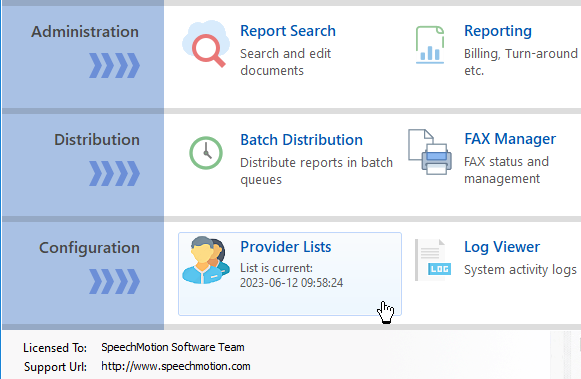
Task: Select the Administration section label
Action: [85, 32]
